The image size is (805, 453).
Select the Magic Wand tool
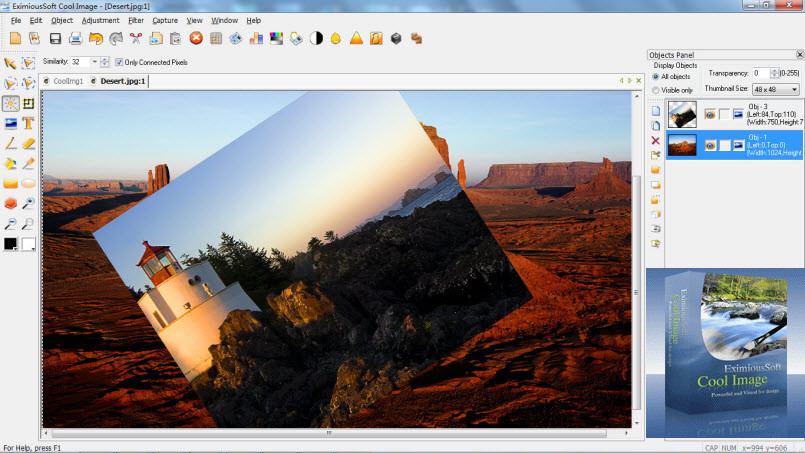pos(11,104)
